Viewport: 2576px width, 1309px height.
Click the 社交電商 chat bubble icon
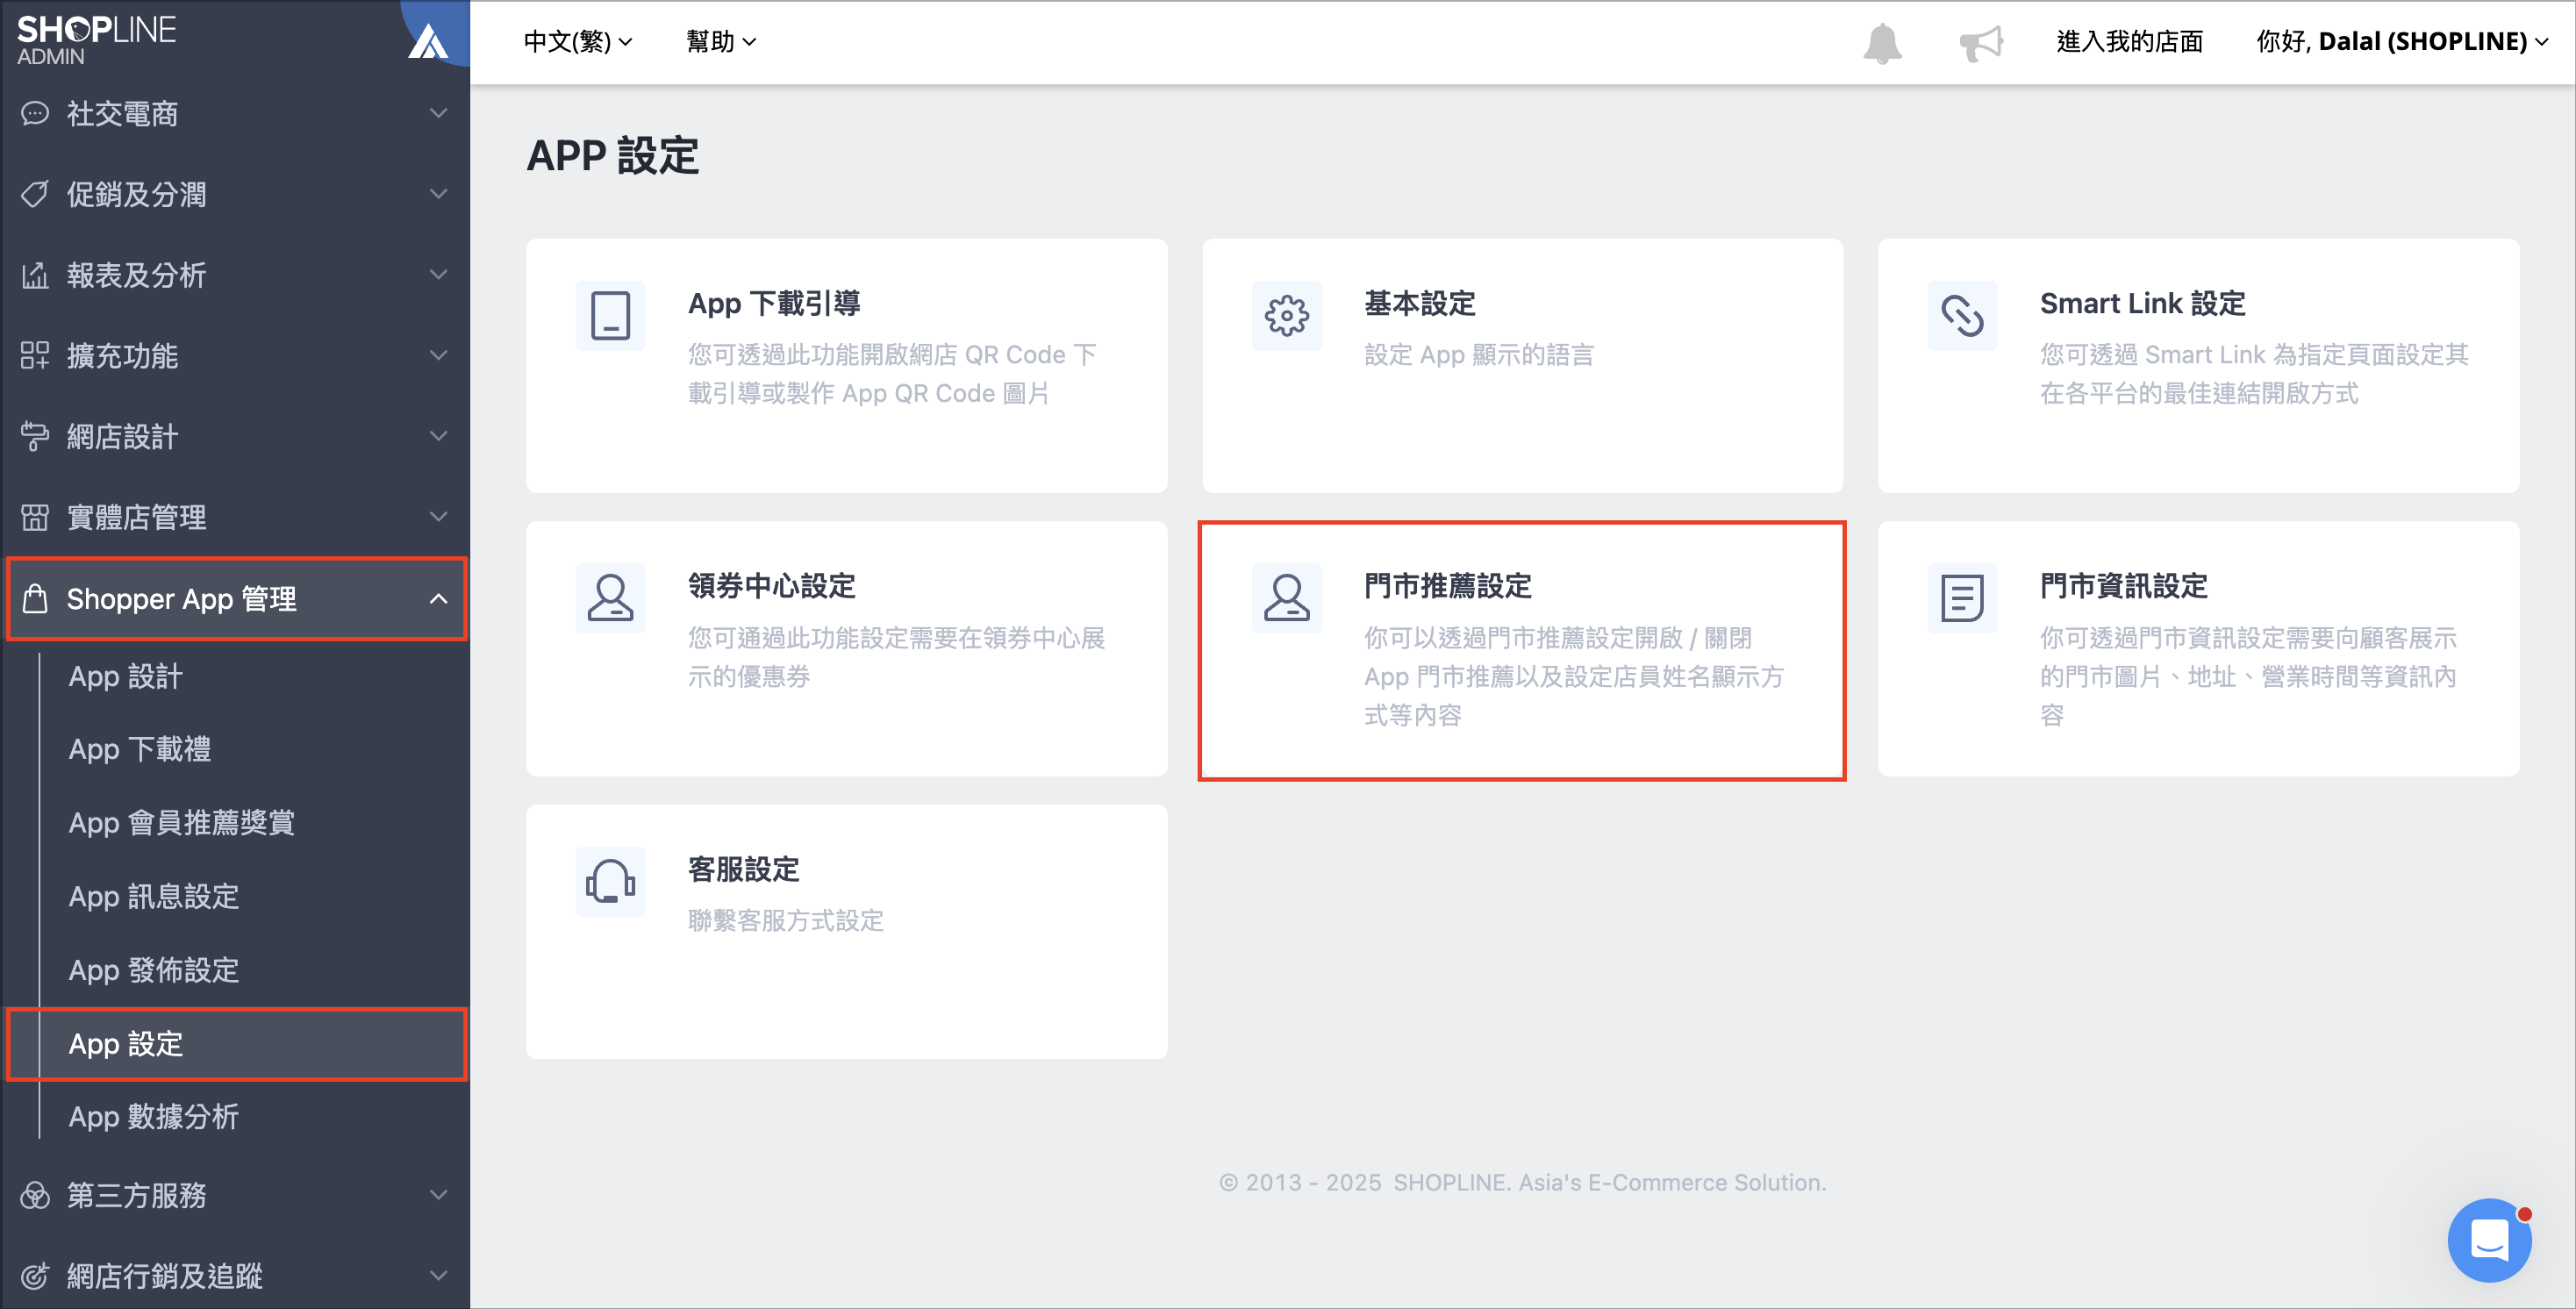tap(35, 113)
